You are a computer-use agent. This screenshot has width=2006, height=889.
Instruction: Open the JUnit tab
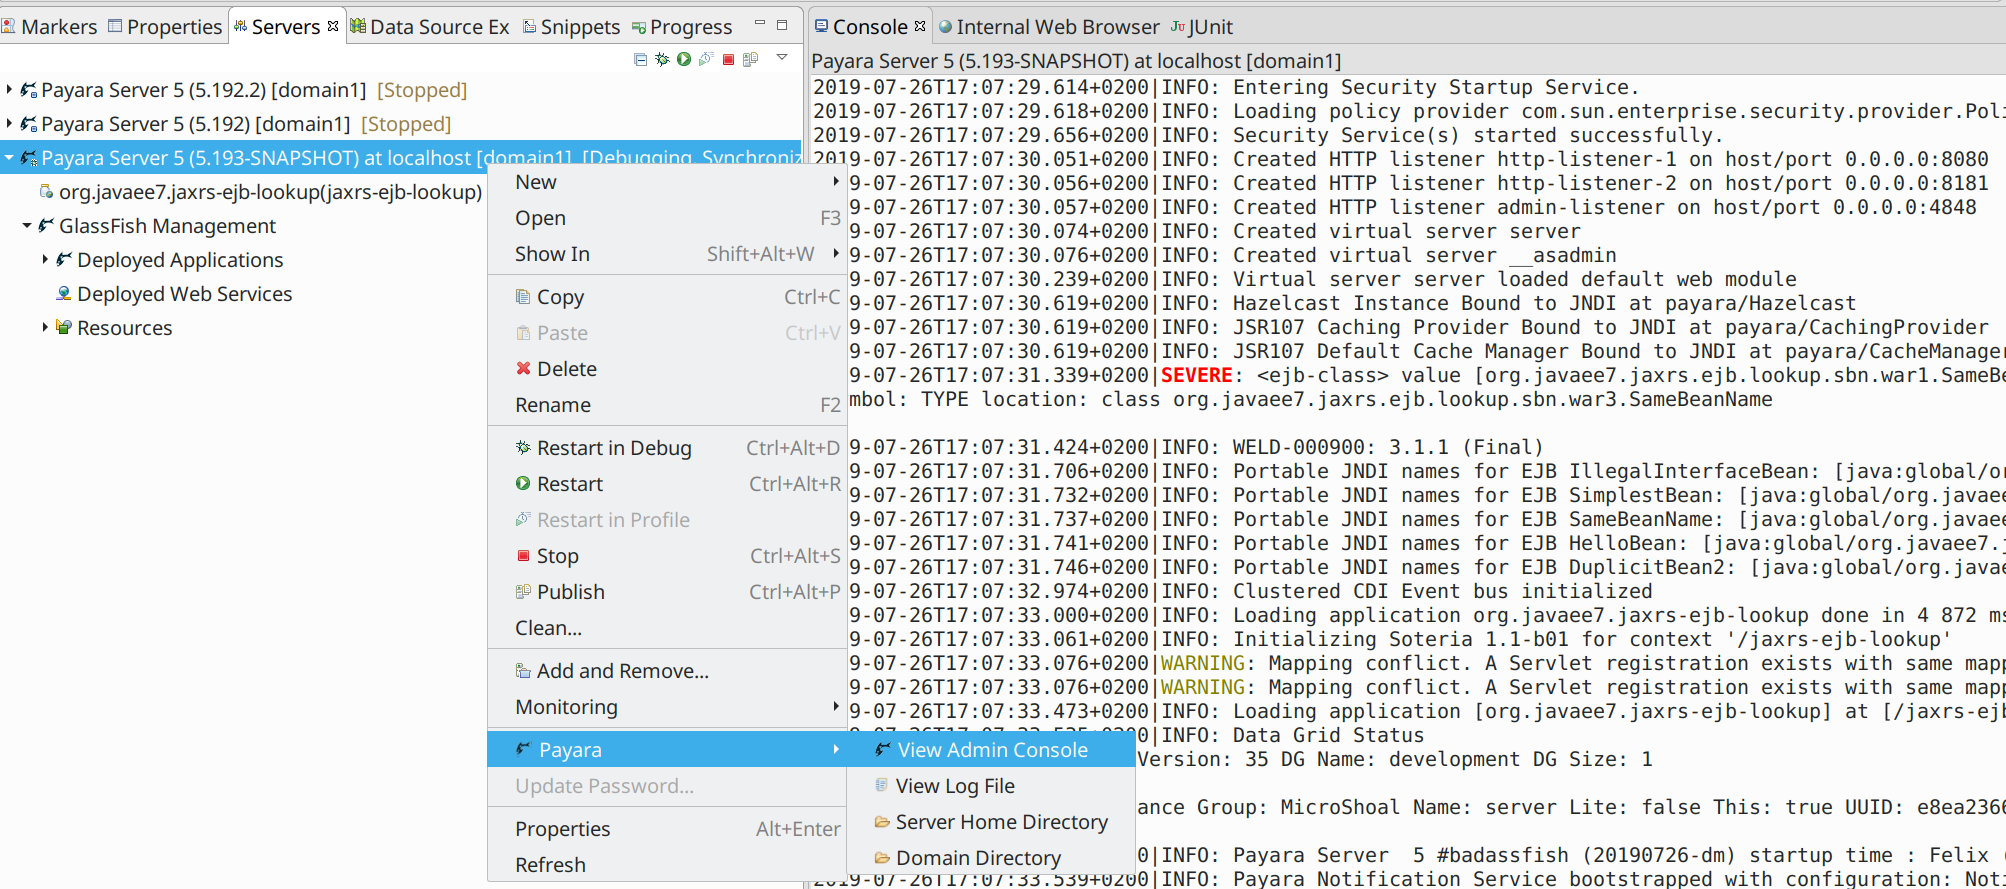pyautogui.click(x=1209, y=27)
